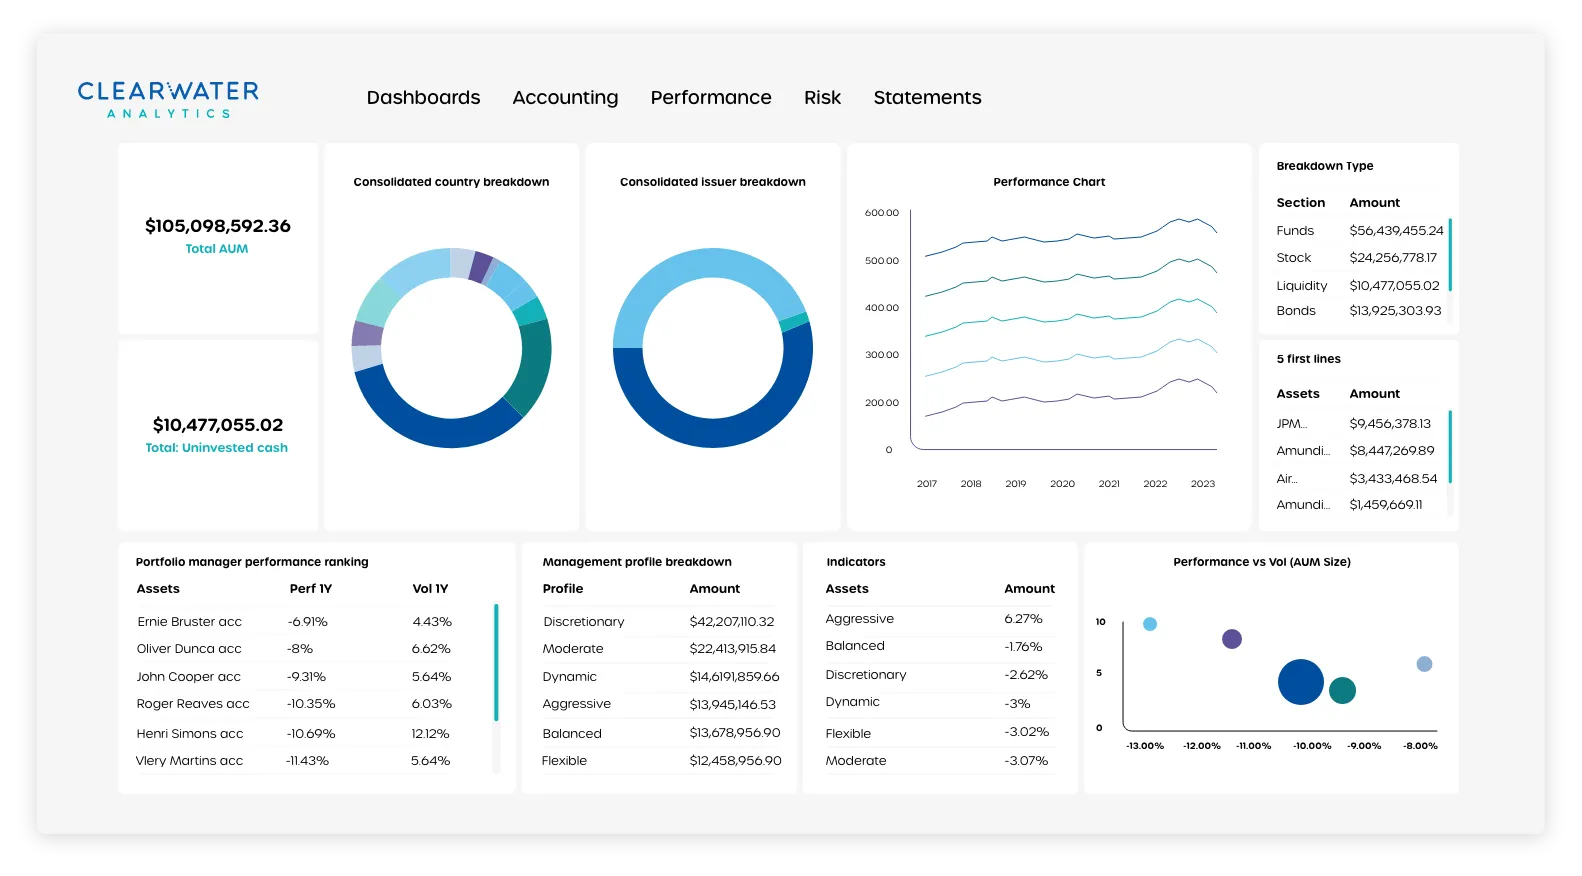
Task: Click the Clearwater Analytics logo
Action: [x=168, y=99]
